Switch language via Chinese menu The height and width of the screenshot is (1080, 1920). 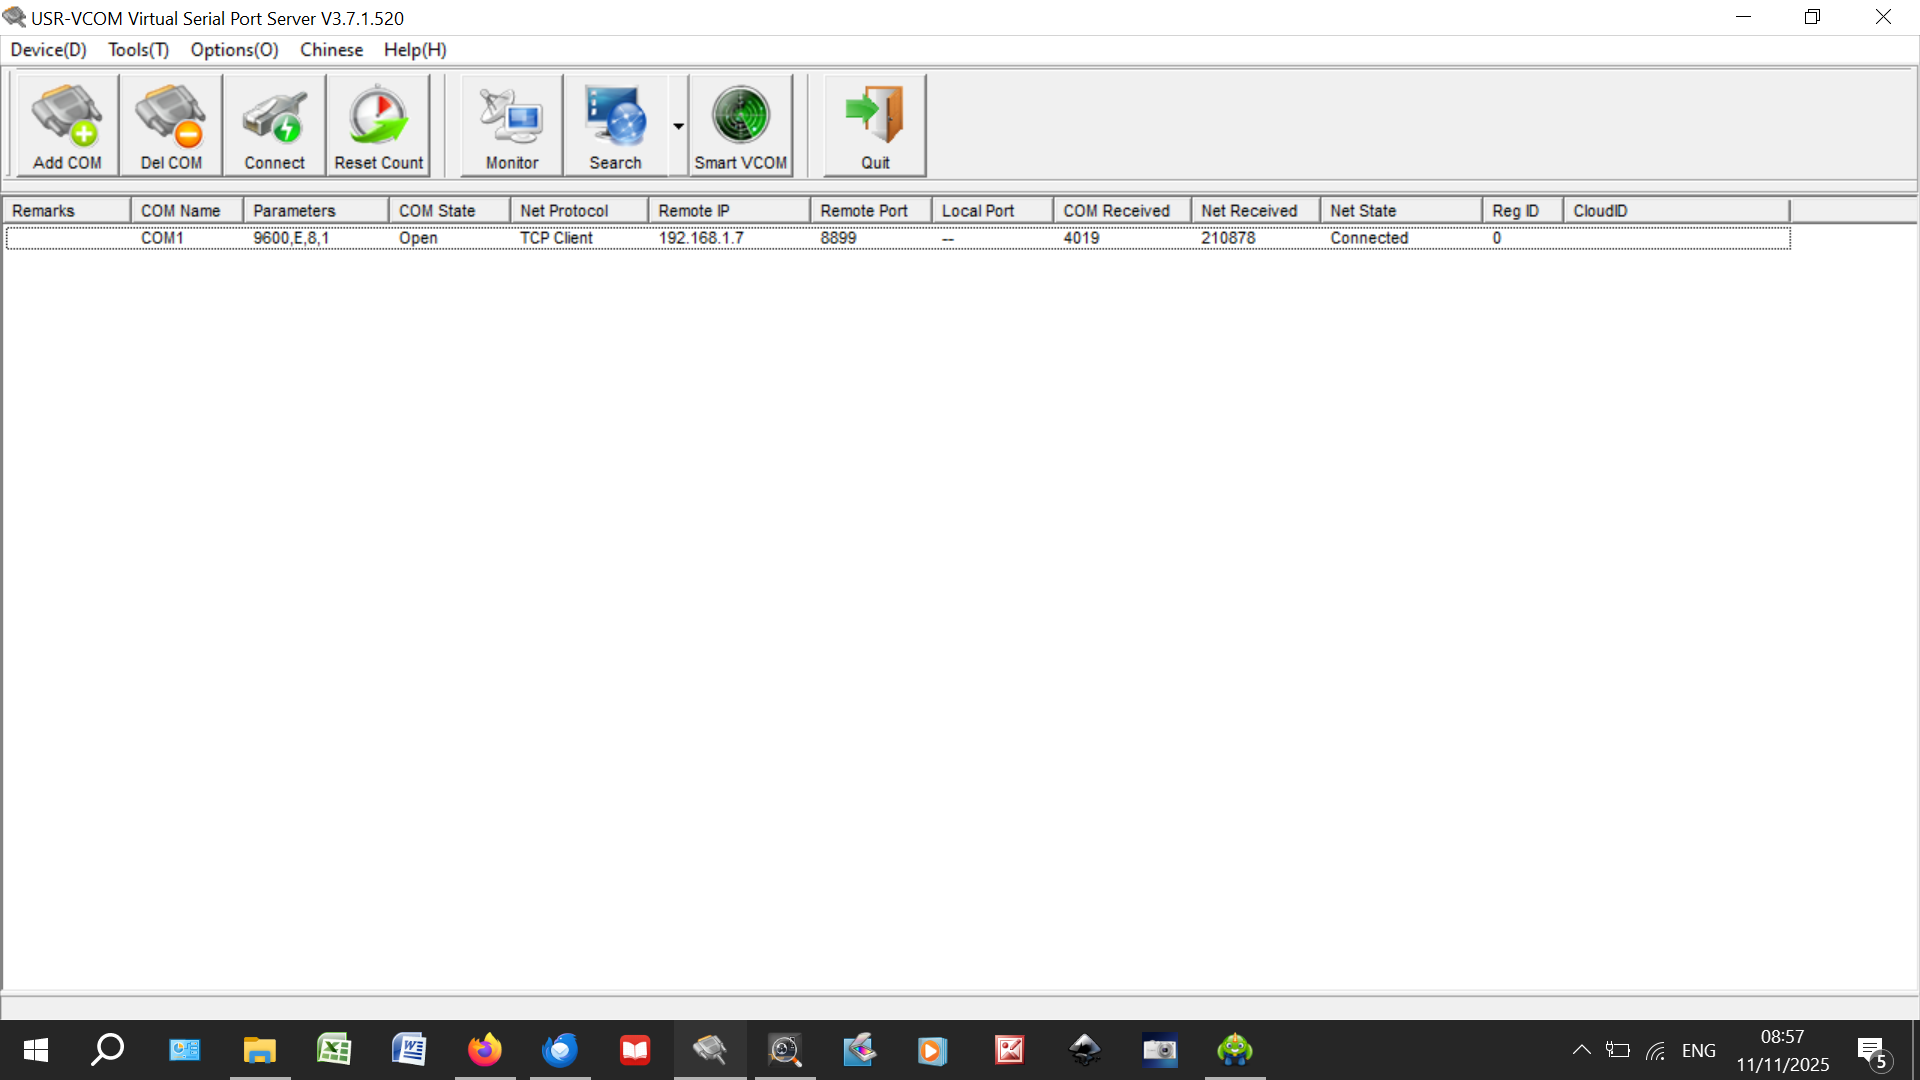[331, 50]
